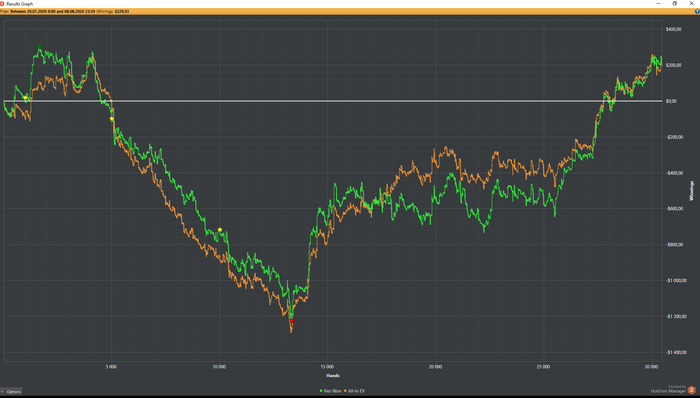The width and height of the screenshot is (700, 398).
Task: Click the green Net Won legend swatch
Action: click(x=321, y=391)
